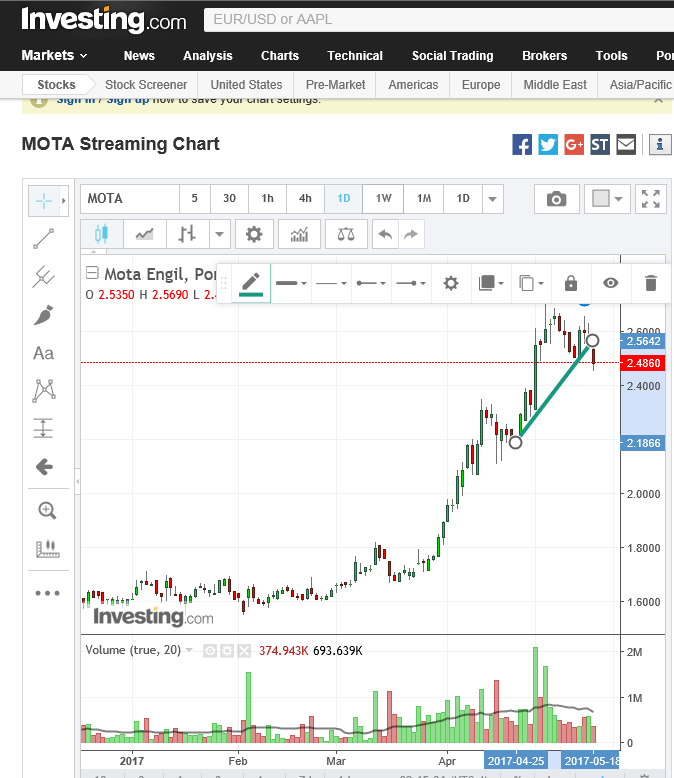Open the Technical menu
The image size is (674, 778).
(x=355, y=56)
